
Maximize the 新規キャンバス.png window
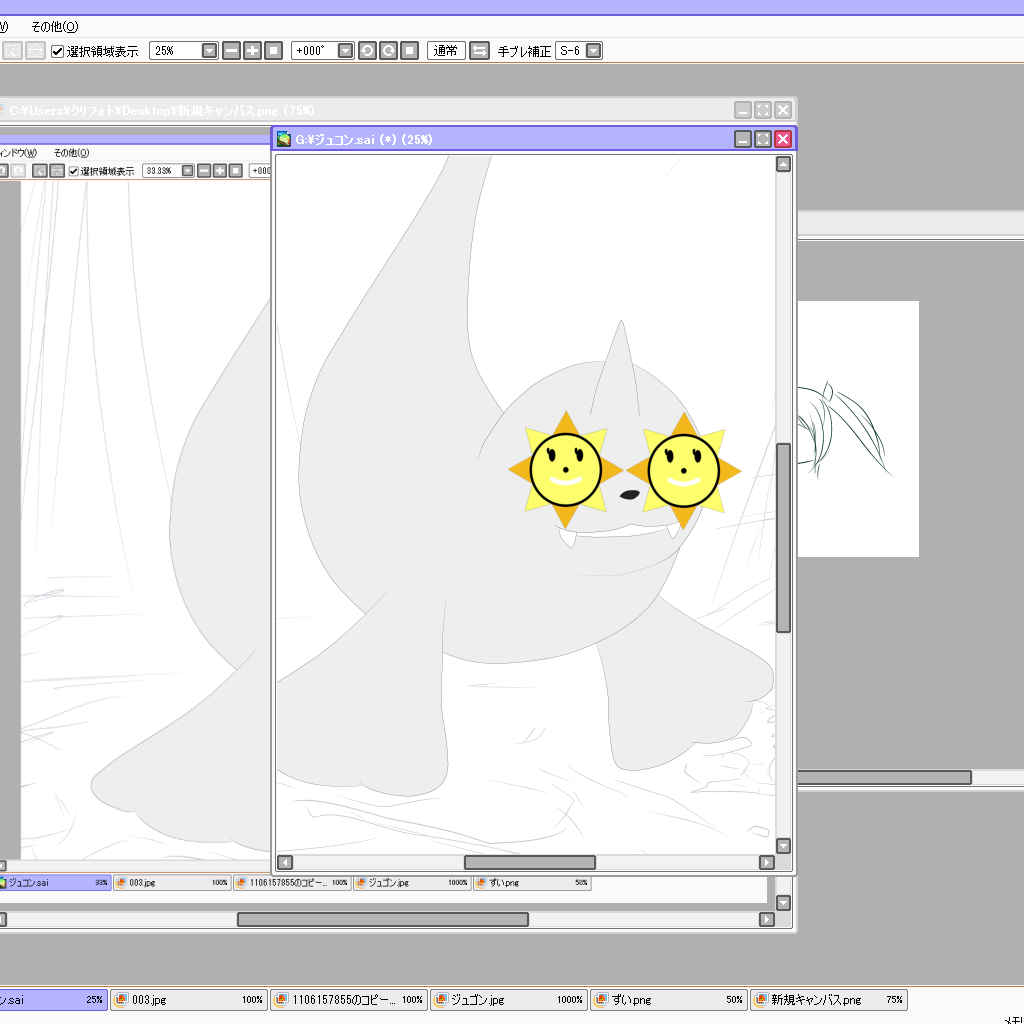[763, 110]
